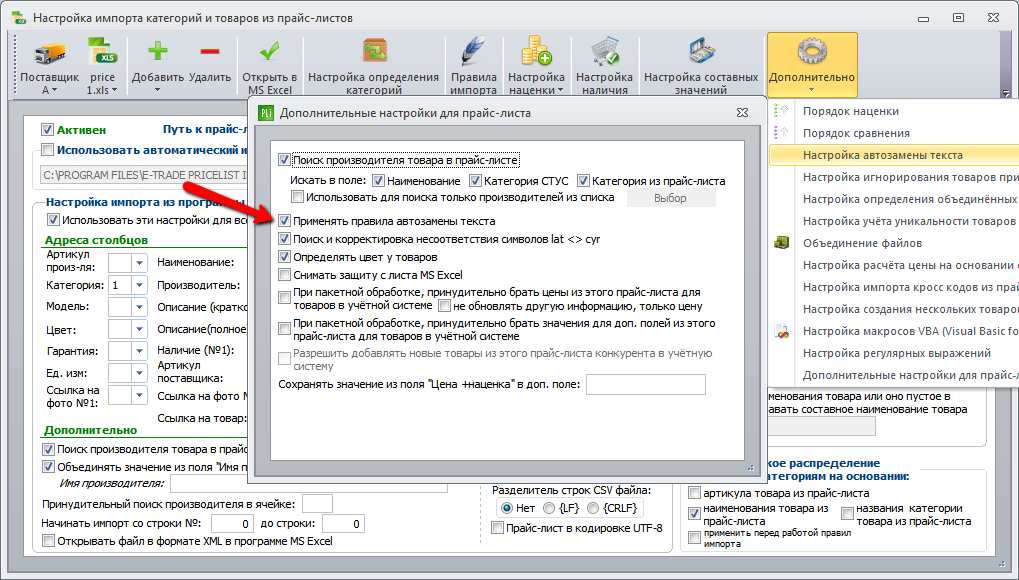1019x580 pixels.
Task: Select the {CRLF} row separator radio
Action: [x=593, y=508]
